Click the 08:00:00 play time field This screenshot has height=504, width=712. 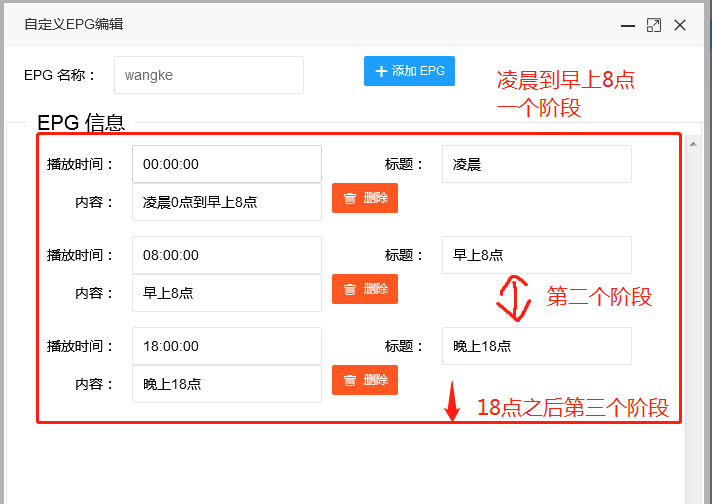pos(226,255)
